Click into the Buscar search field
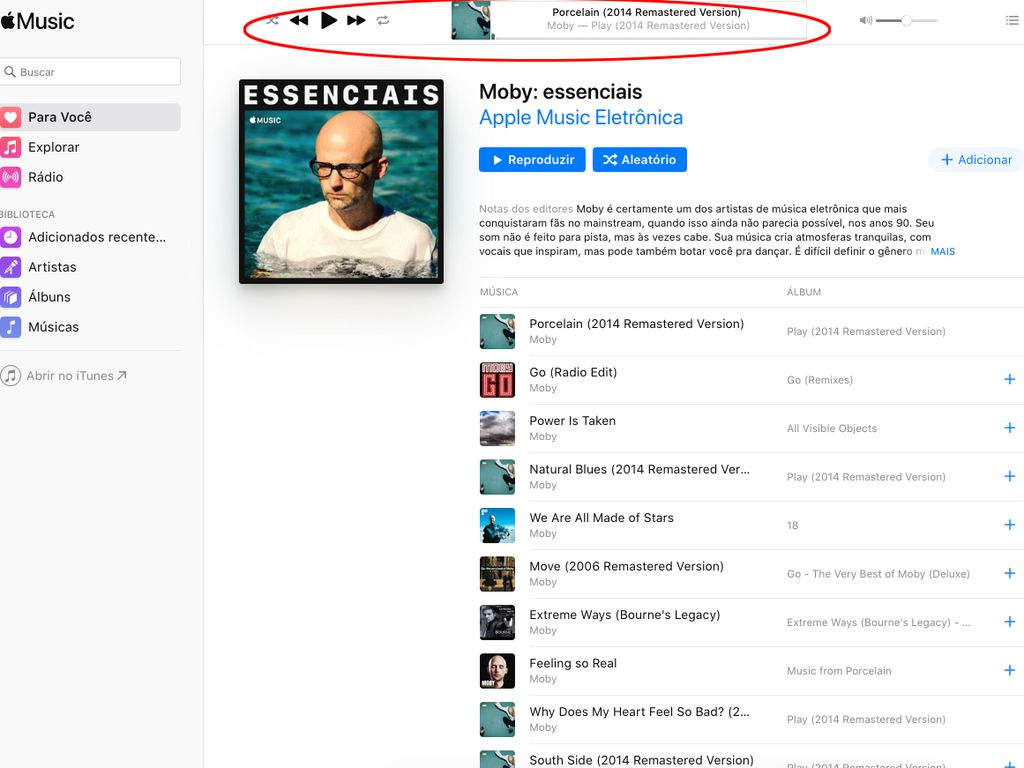 tap(91, 71)
